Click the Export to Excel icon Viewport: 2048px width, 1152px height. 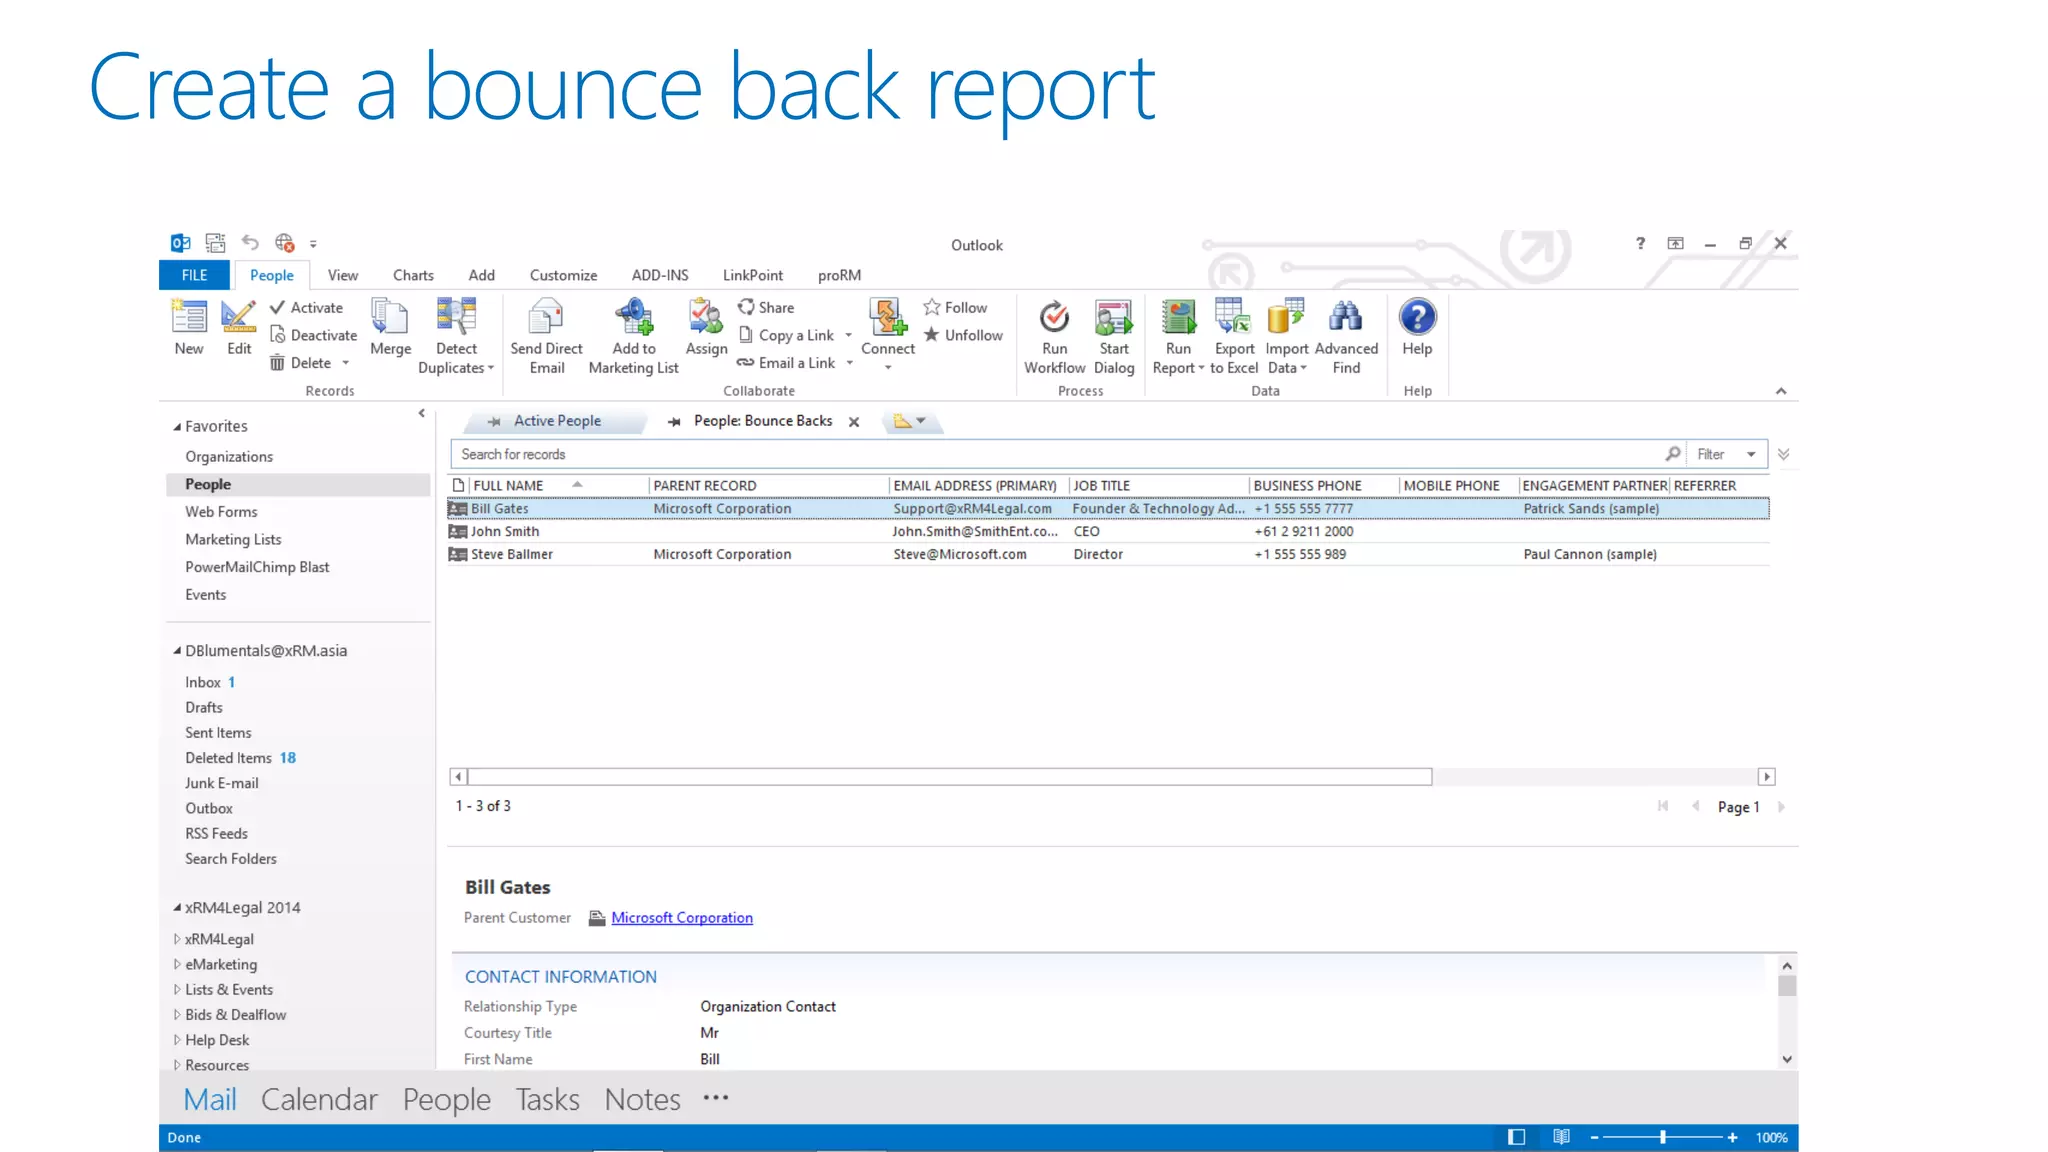1233,316
